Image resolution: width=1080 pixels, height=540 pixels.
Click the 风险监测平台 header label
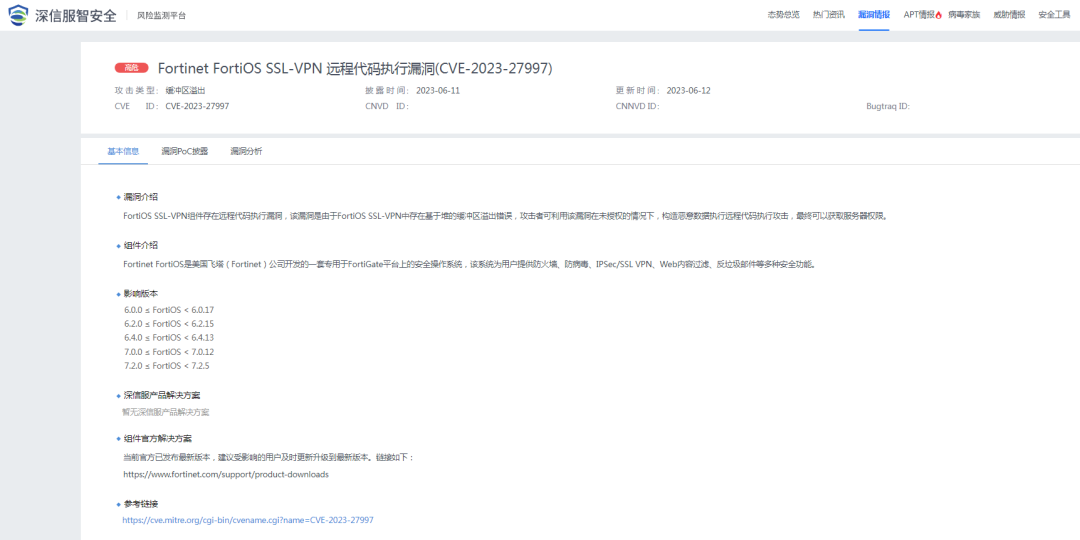coord(161,15)
